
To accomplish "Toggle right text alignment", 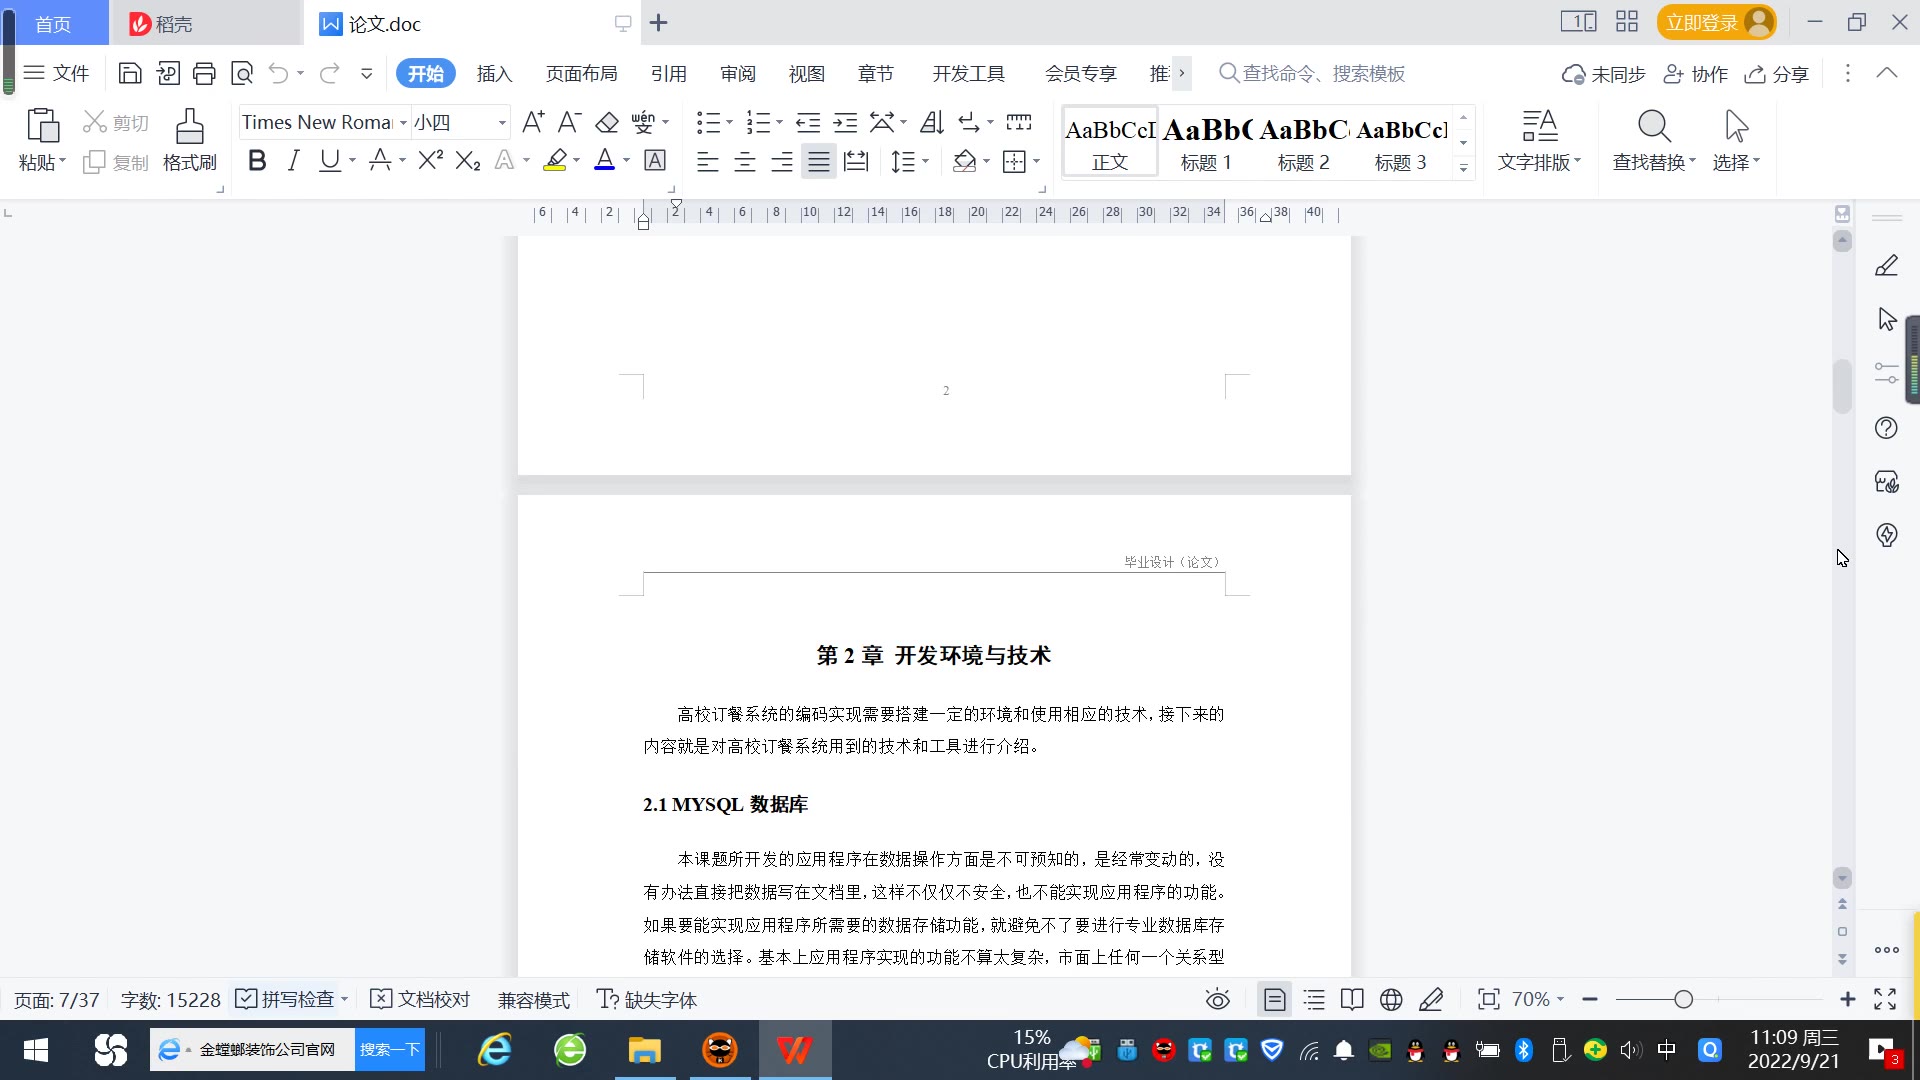I will click(782, 161).
